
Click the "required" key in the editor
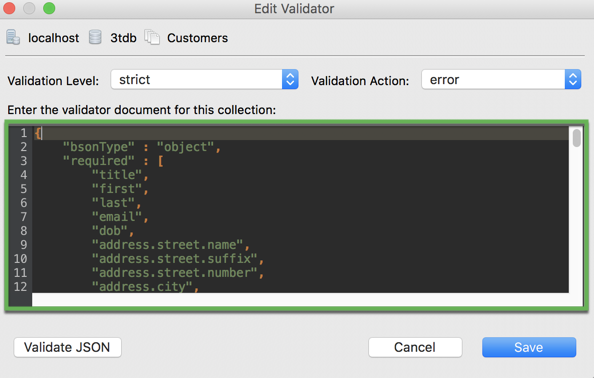(98, 161)
